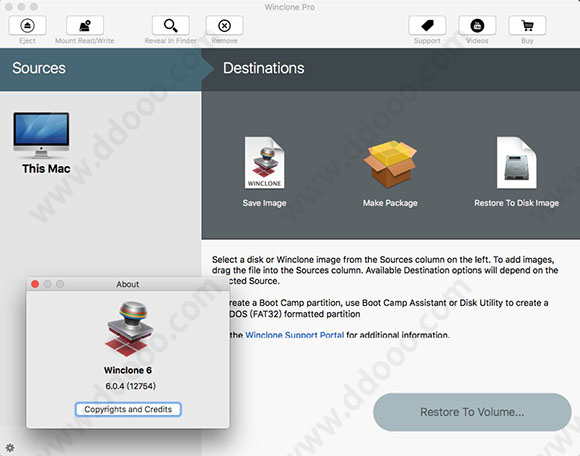Viewport: 580px width, 456px height.
Task: Choose the Restore To Disk Image icon
Action: click(x=516, y=163)
